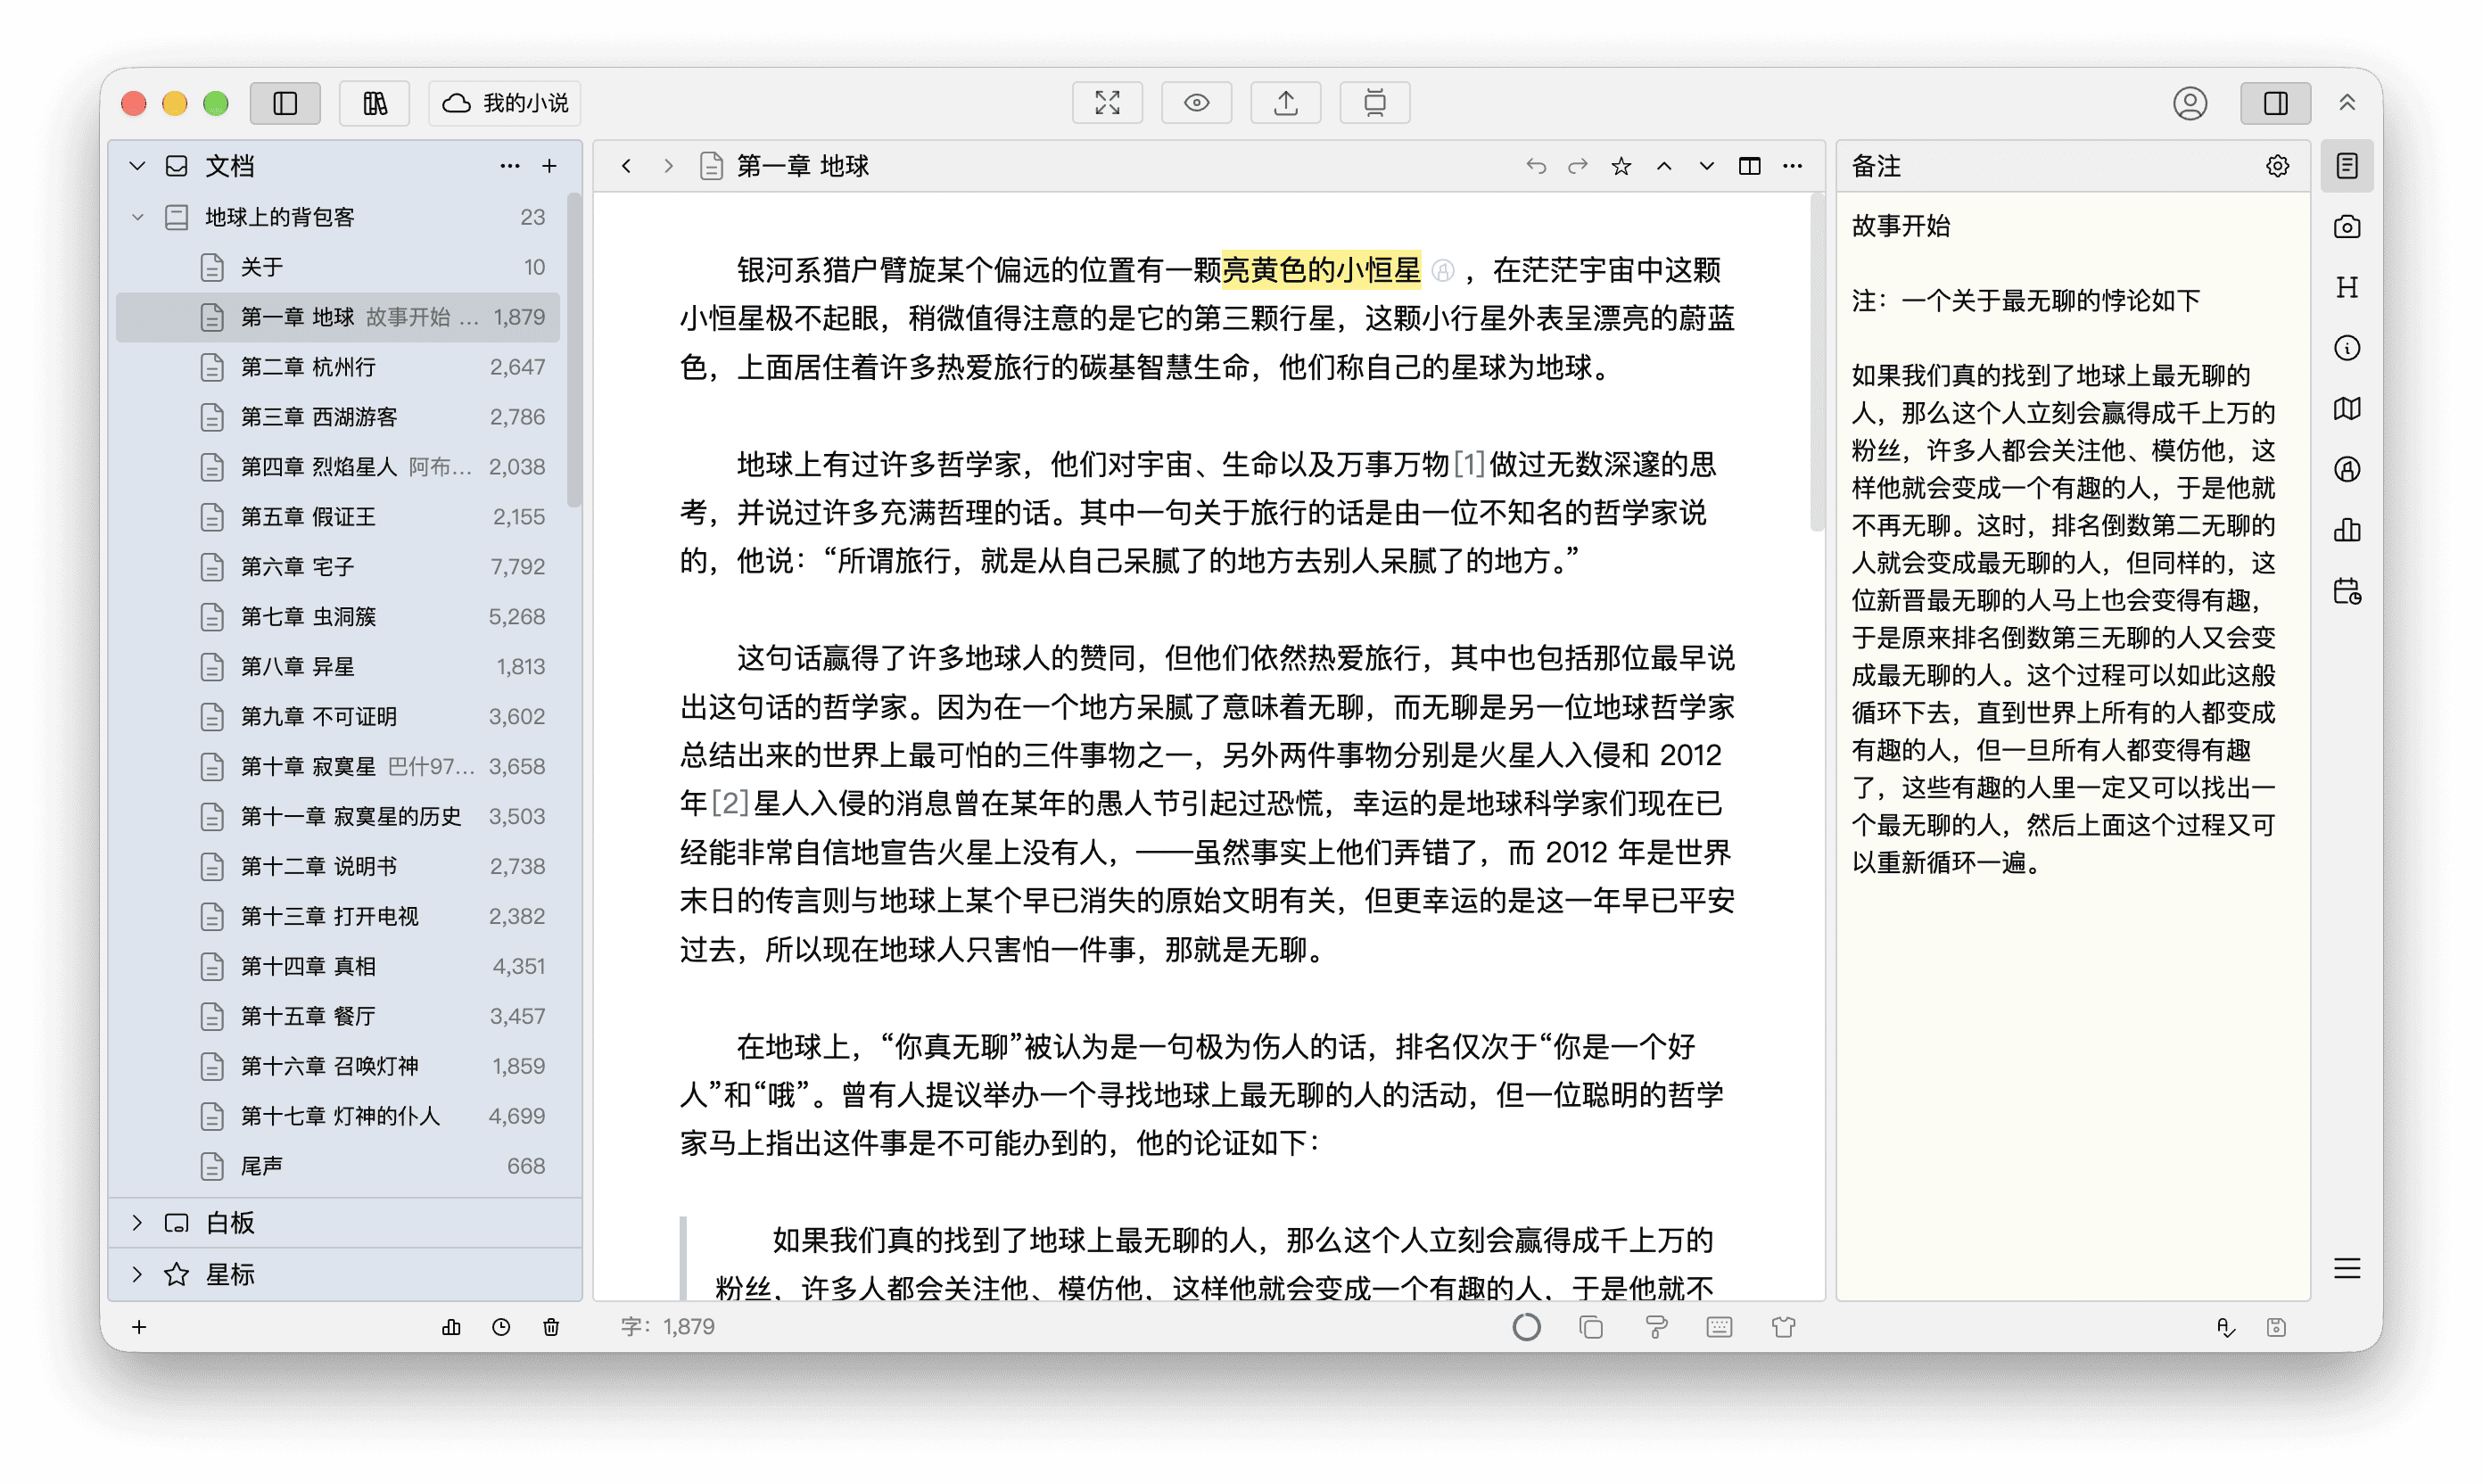
Task: Click the undo arrow
Action: 1535,166
